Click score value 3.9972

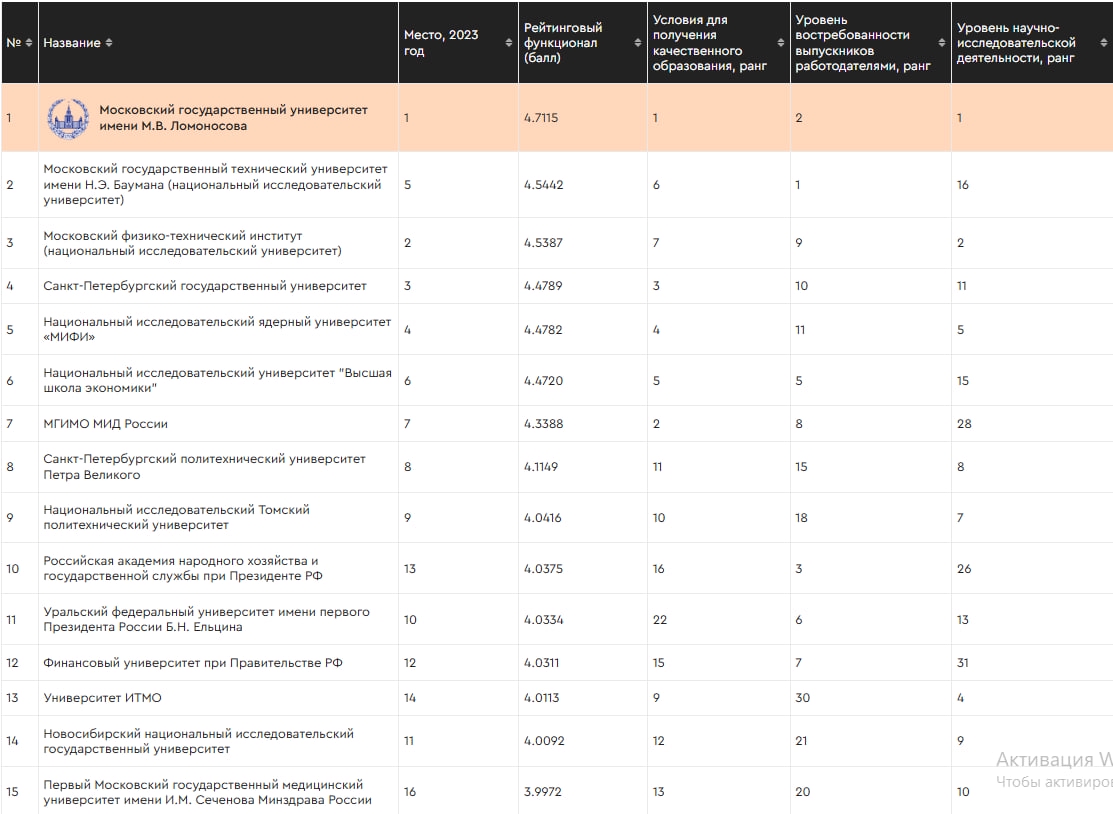tap(542, 792)
